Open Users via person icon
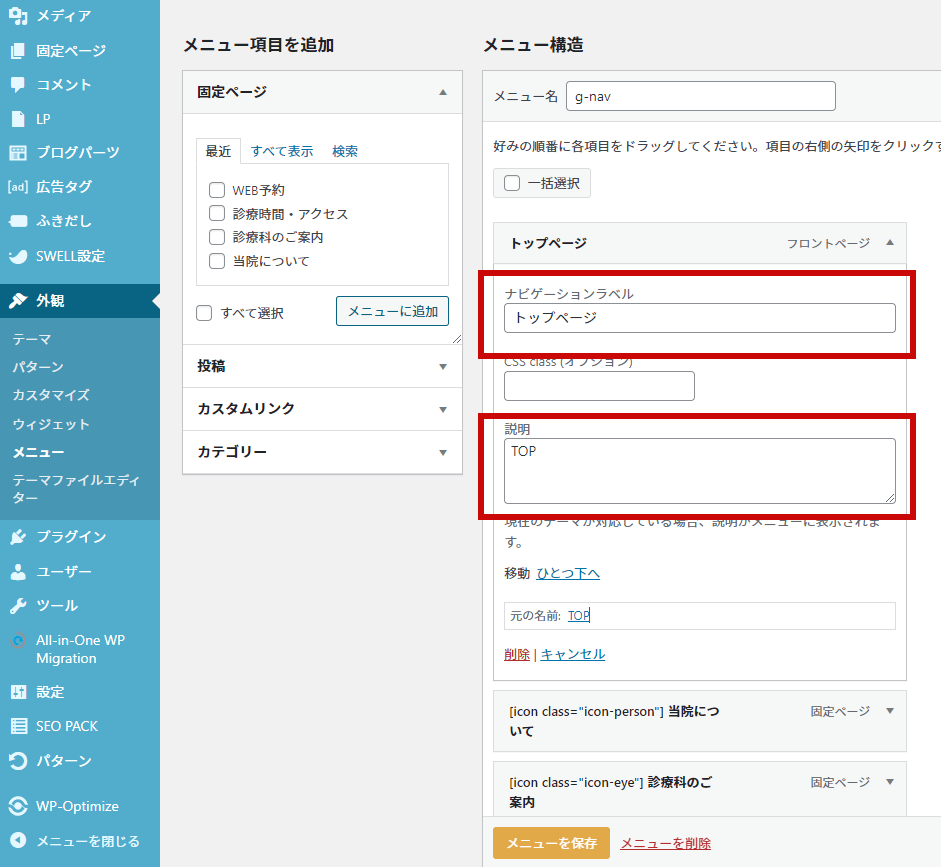Viewport: 941px width, 867px height. pos(18,572)
